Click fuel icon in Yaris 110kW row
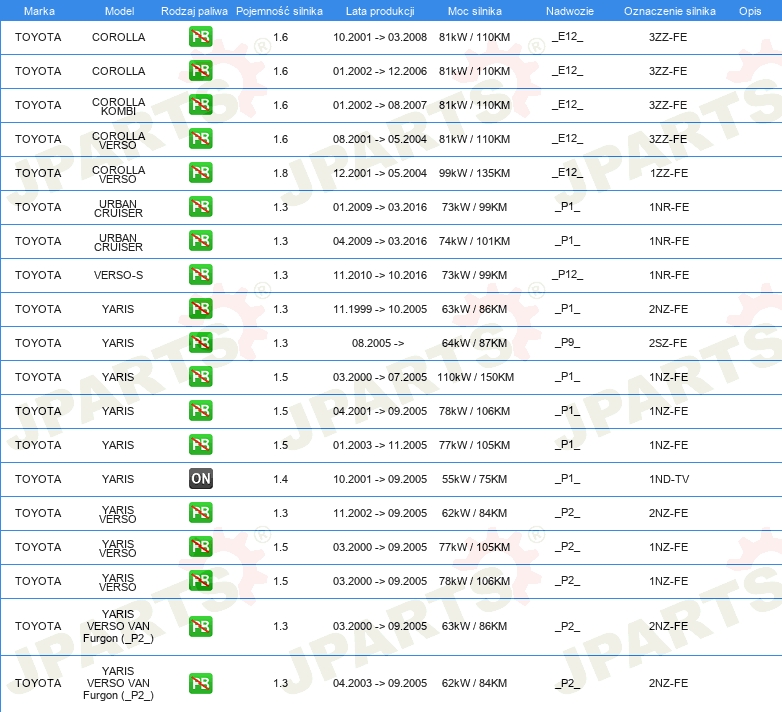The width and height of the screenshot is (782, 712). (x=200, y=376)
